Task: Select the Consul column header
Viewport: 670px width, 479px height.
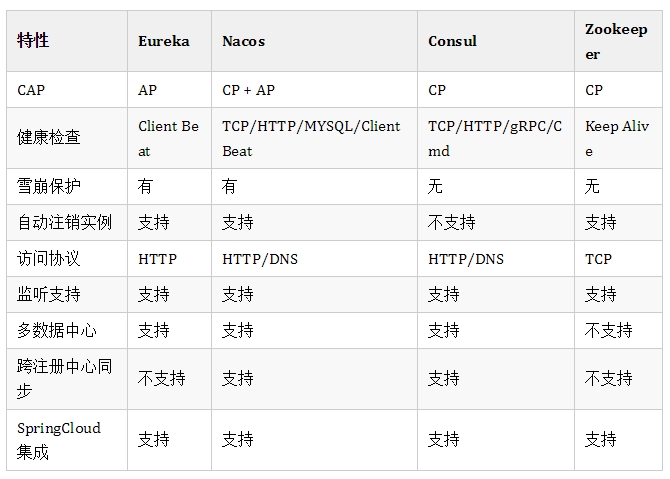Action: click(x=452, y=41)
